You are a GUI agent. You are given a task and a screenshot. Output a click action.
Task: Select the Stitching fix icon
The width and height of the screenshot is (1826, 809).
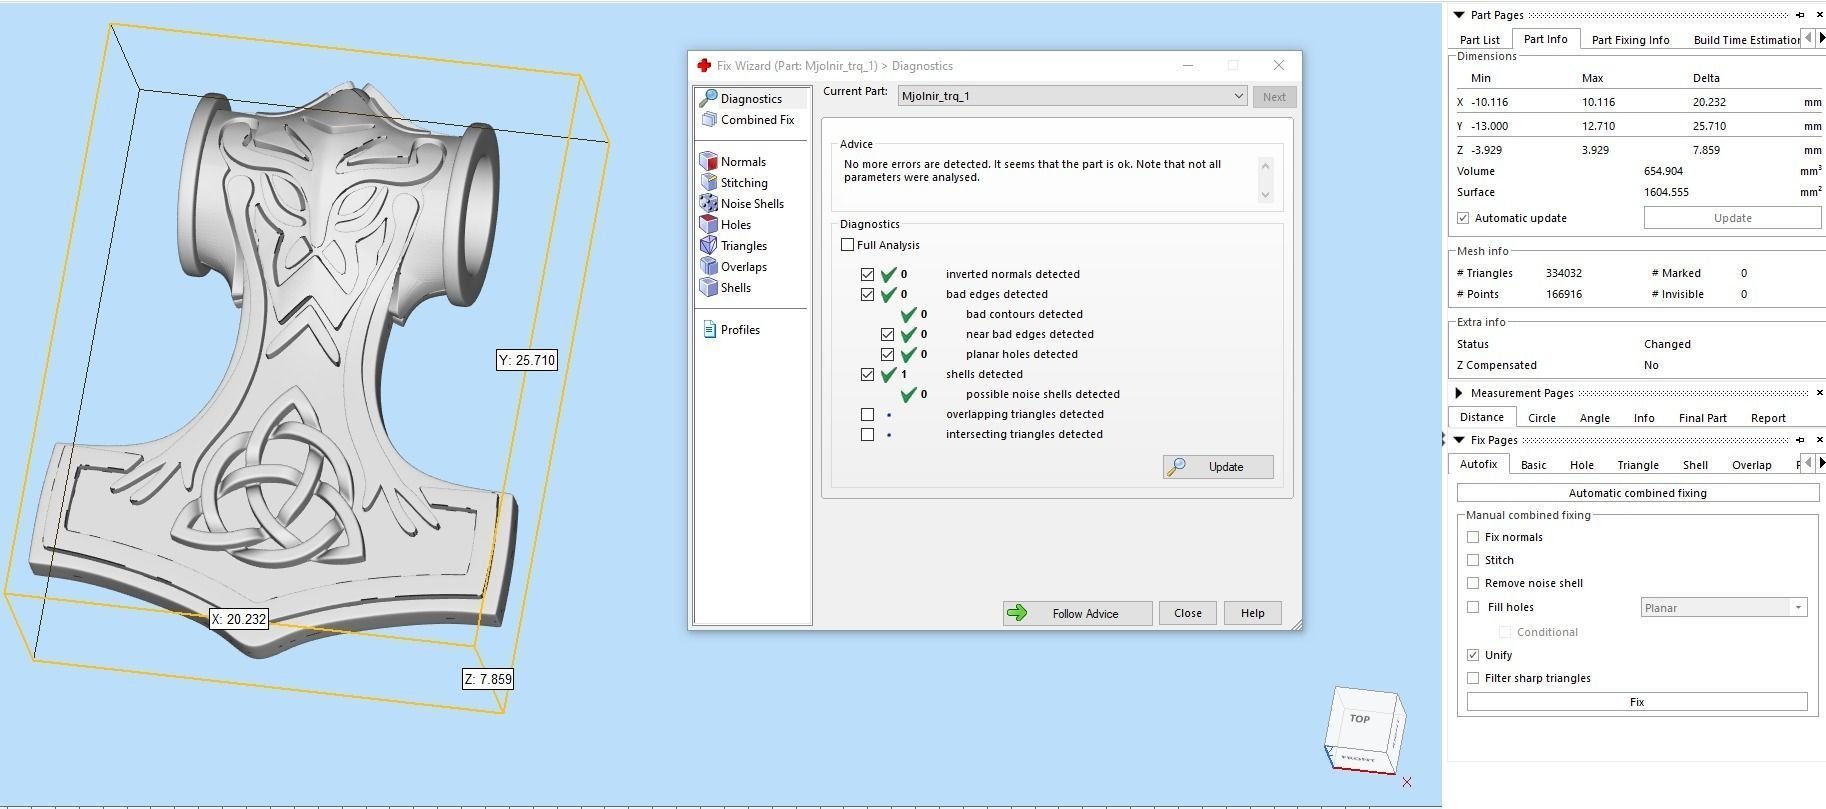click(709, 183)
